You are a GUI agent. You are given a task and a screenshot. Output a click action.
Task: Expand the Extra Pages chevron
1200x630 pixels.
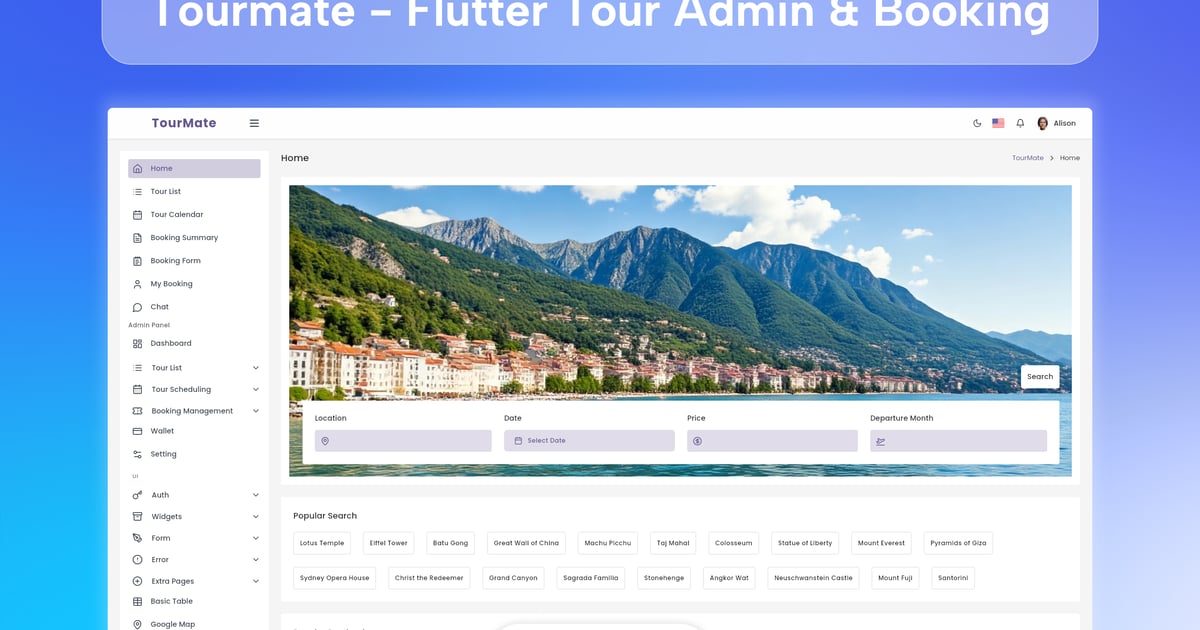click(256, 581)
